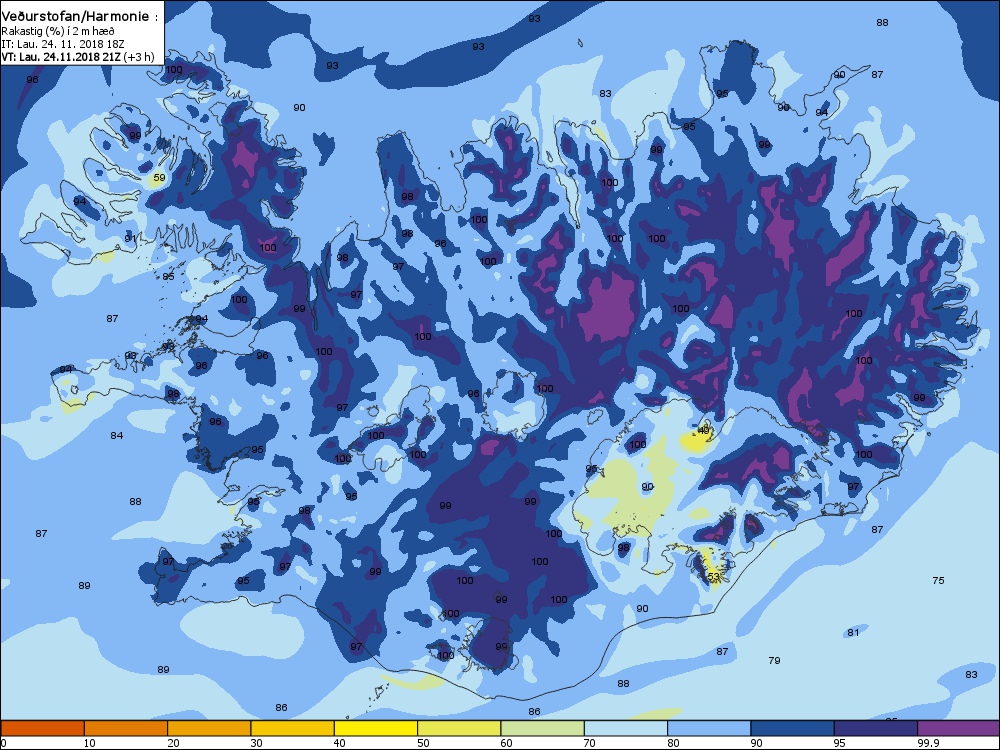The width and height of the screenshot is (1000, 750).
Task: Select the 'VT: Lau. 24.11.2018 21Z (+3 h)' line
Action: 78,57
